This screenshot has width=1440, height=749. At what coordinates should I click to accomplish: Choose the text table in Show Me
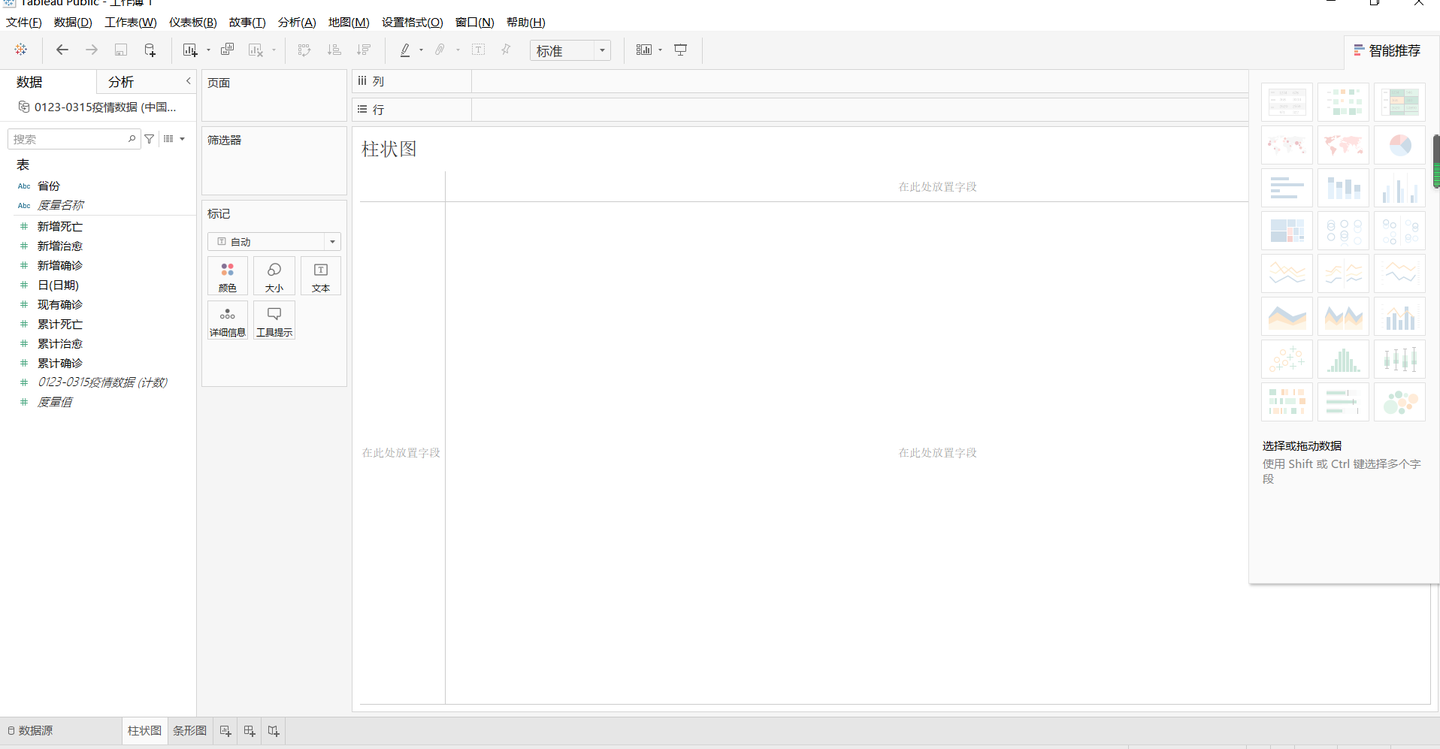click(x=1287, y=102)
